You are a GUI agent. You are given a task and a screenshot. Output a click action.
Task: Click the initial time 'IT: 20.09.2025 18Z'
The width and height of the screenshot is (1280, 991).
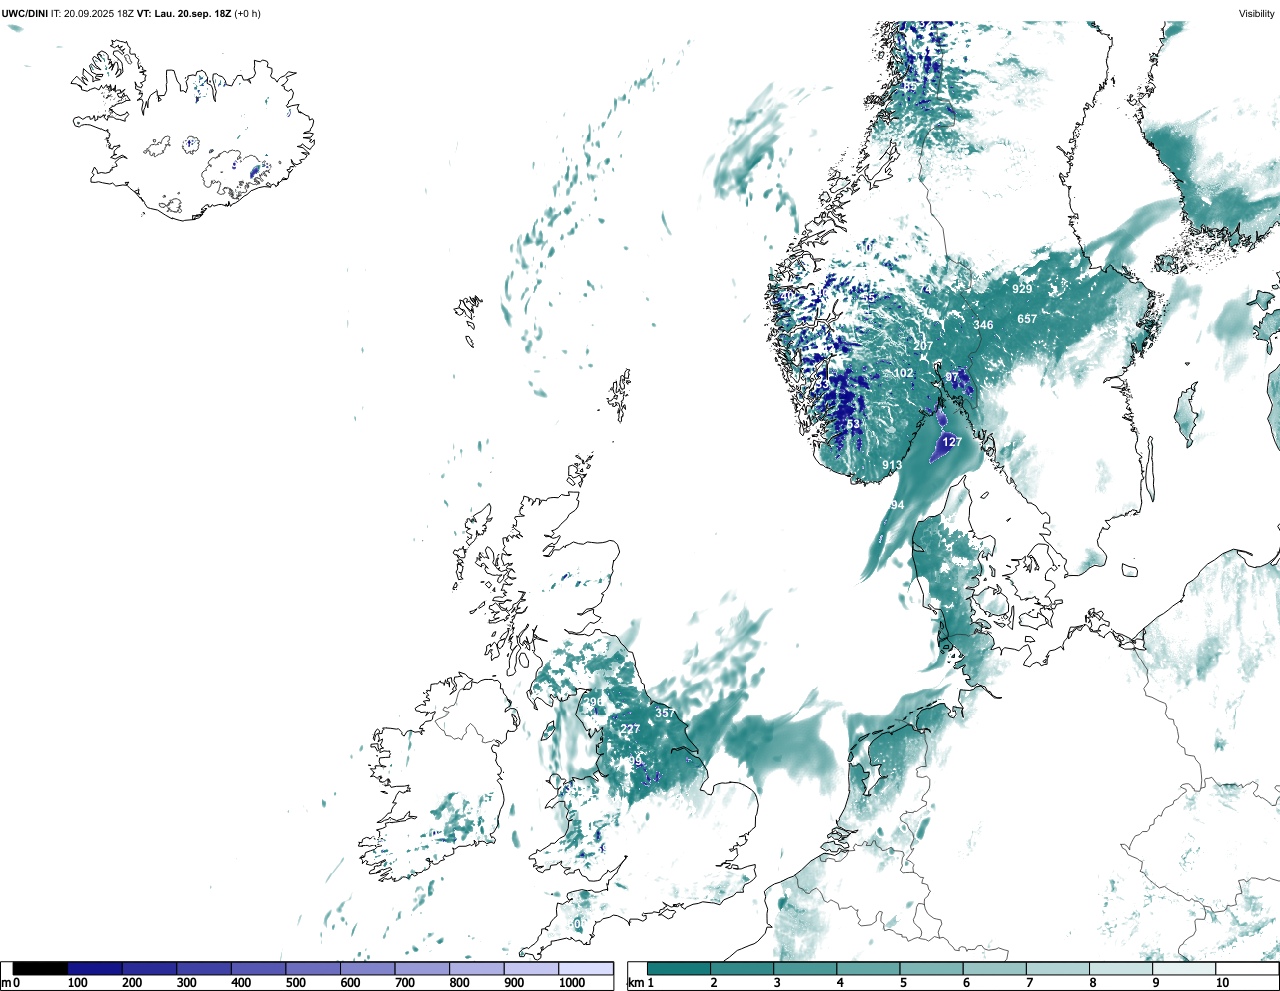click(93, 14)
